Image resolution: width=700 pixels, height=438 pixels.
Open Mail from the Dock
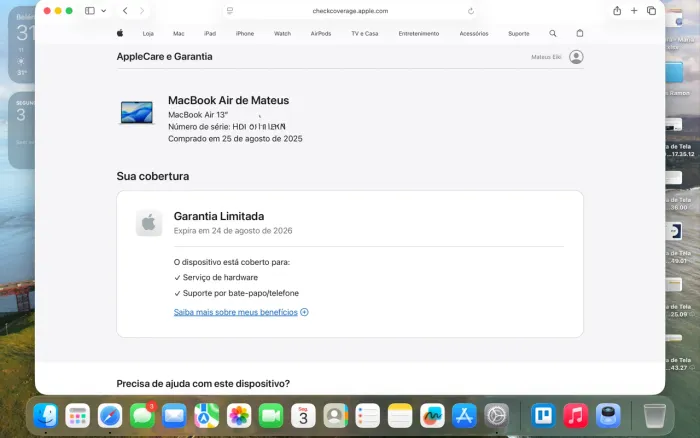click(x=175, y=416)
